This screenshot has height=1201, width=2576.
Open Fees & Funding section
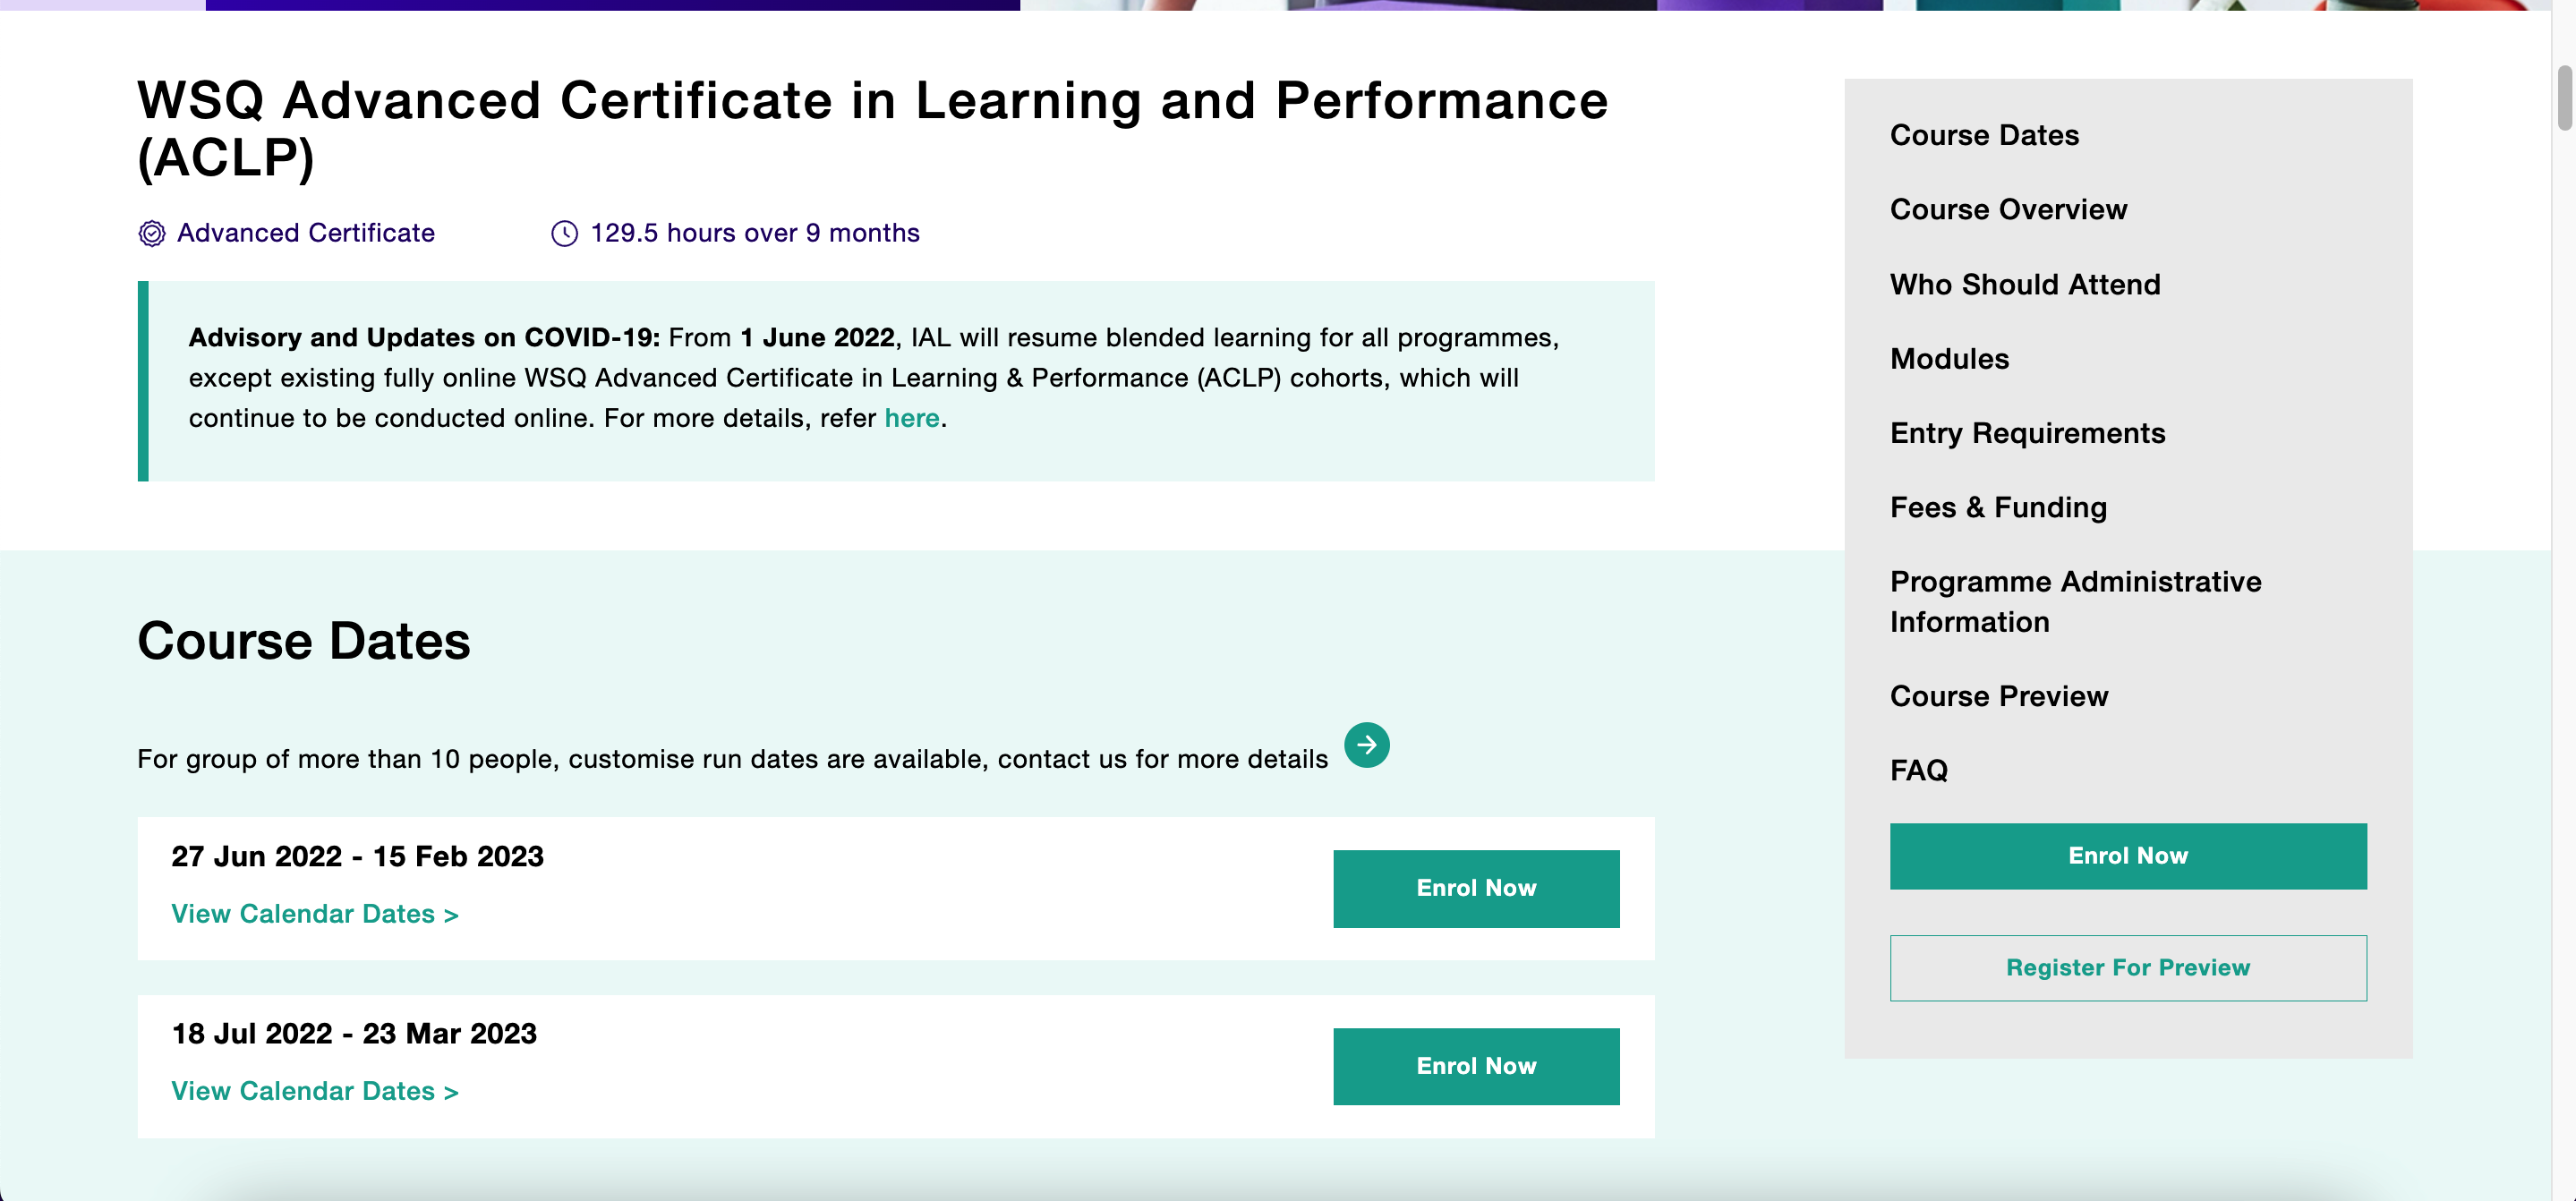[x=1998, y=507]
